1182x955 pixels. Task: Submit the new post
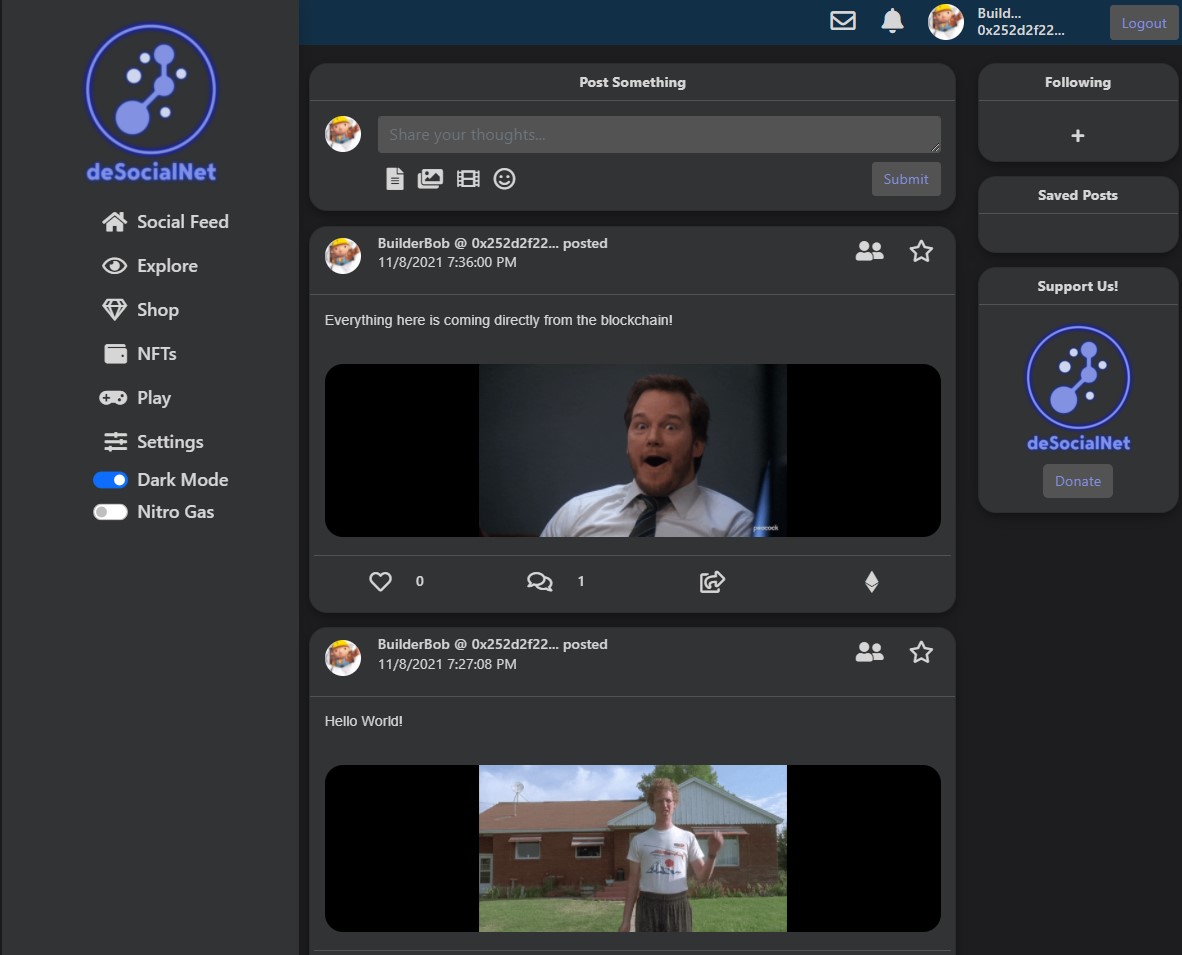pos(906,179)
